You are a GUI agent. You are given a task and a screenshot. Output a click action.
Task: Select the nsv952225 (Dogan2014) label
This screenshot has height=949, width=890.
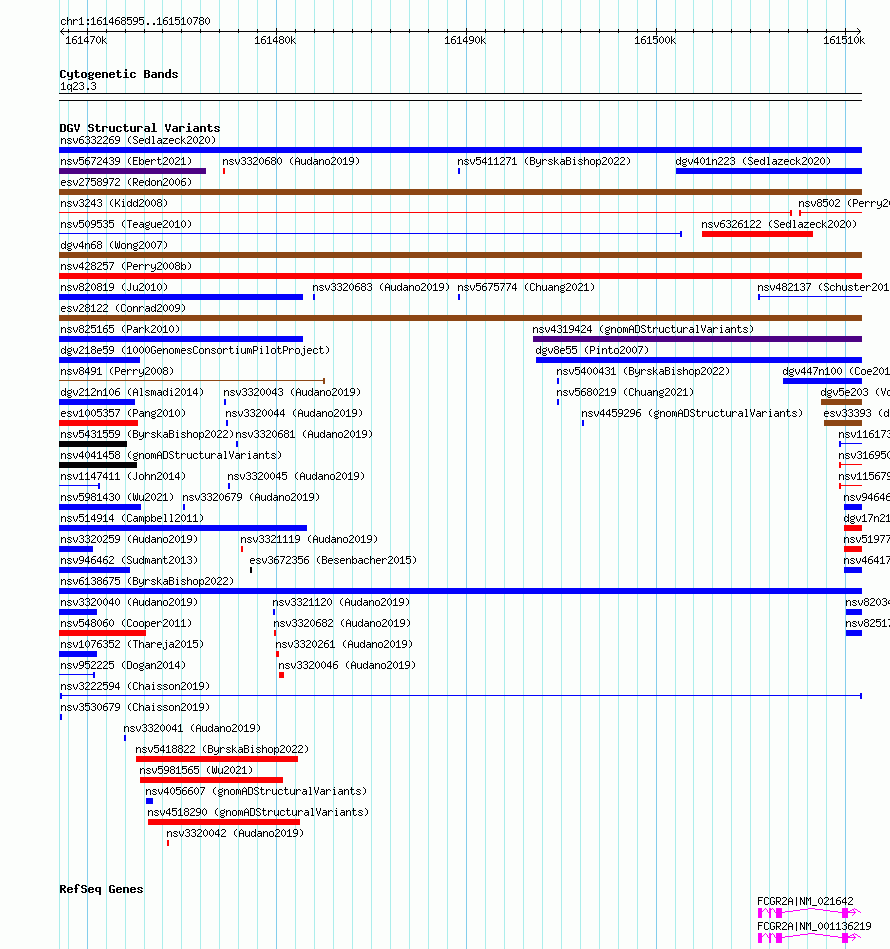123,665
